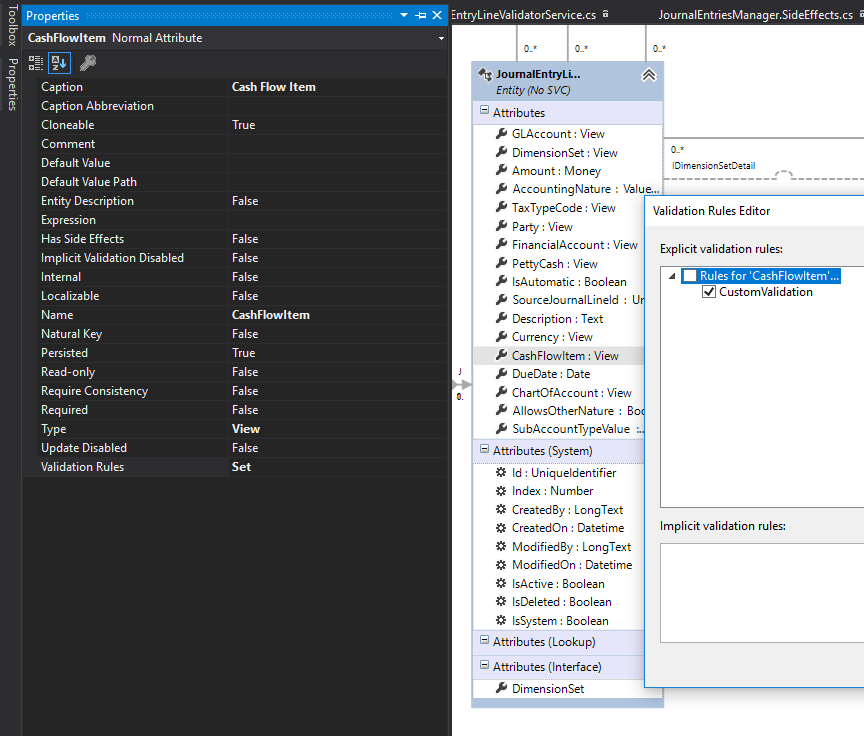
Task: Click the Amount : Money attribute icon
Action: (501, 170)
